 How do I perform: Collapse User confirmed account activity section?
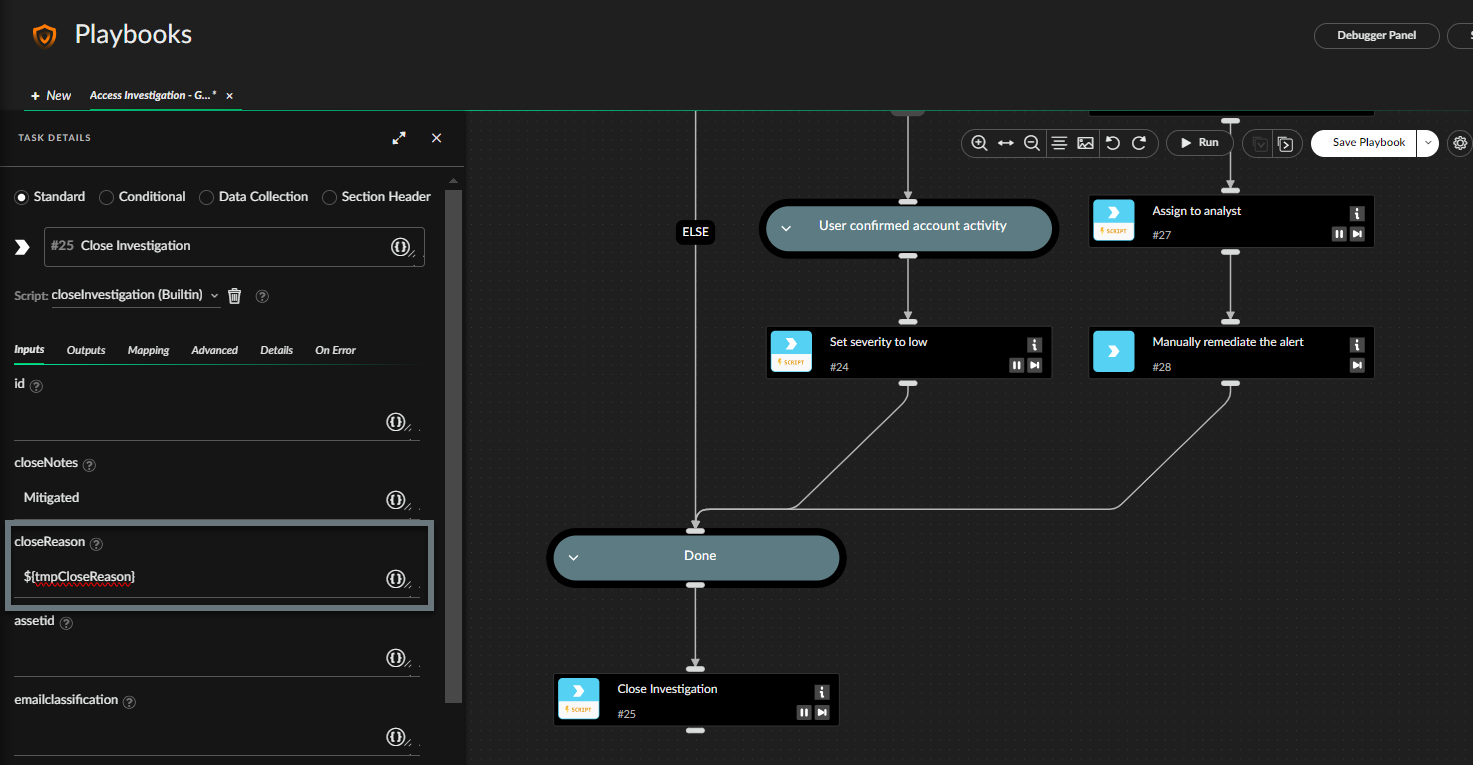tap(786, 228)
